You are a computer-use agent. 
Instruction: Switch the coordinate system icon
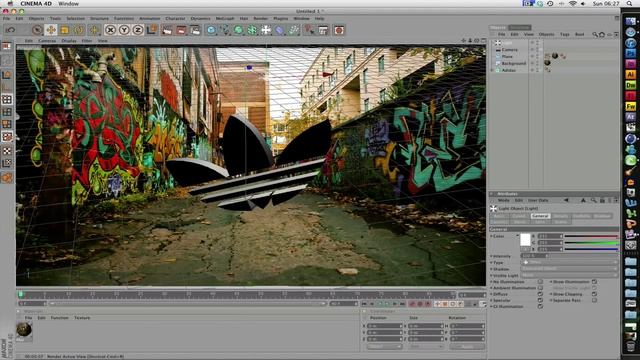coord(152,30)
